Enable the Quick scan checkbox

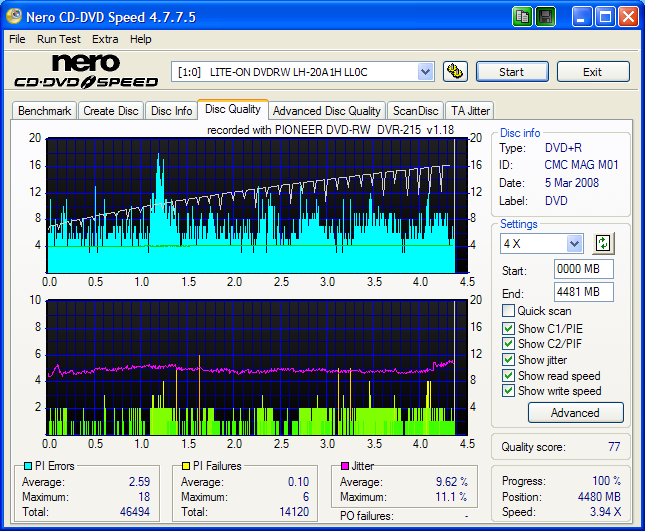[x=509, y=311]
